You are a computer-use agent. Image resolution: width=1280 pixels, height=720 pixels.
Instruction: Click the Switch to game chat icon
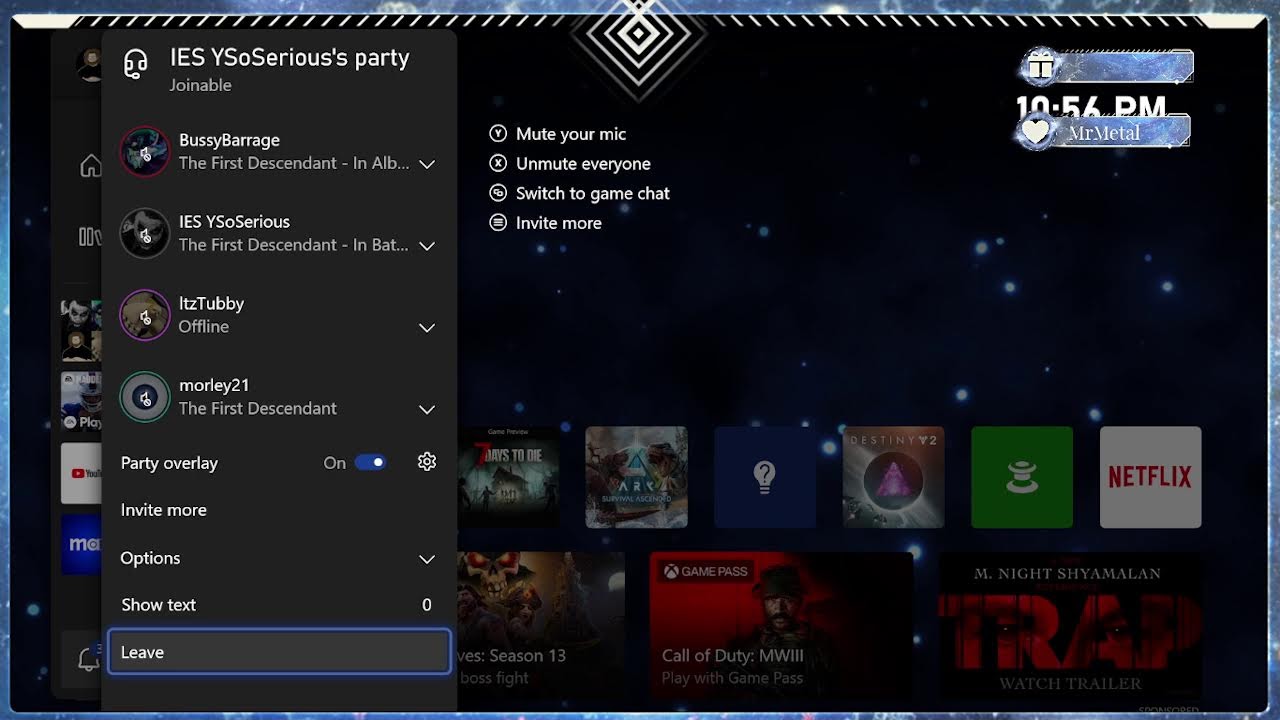(x=498, y=193)
